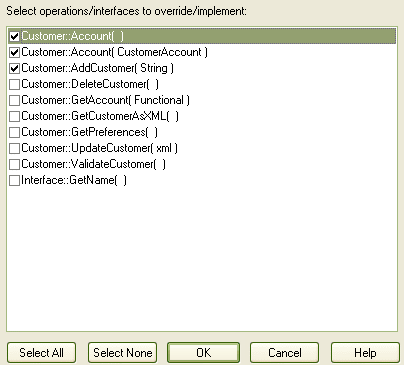Select 'Customer::GetAccount( Functional )' row text

tap(105, 100)
